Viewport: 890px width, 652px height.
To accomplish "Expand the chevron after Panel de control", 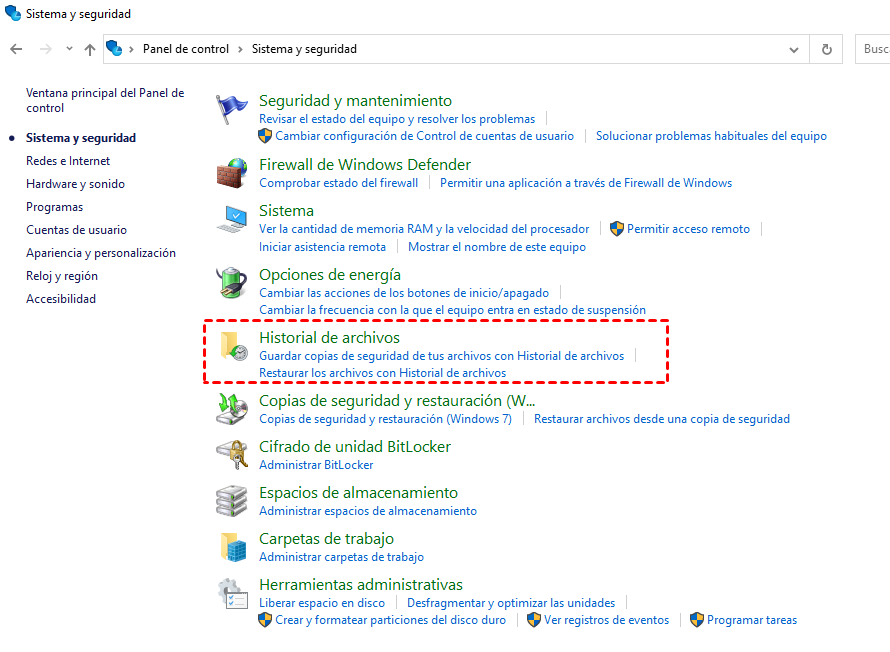I will coord(240,49).
